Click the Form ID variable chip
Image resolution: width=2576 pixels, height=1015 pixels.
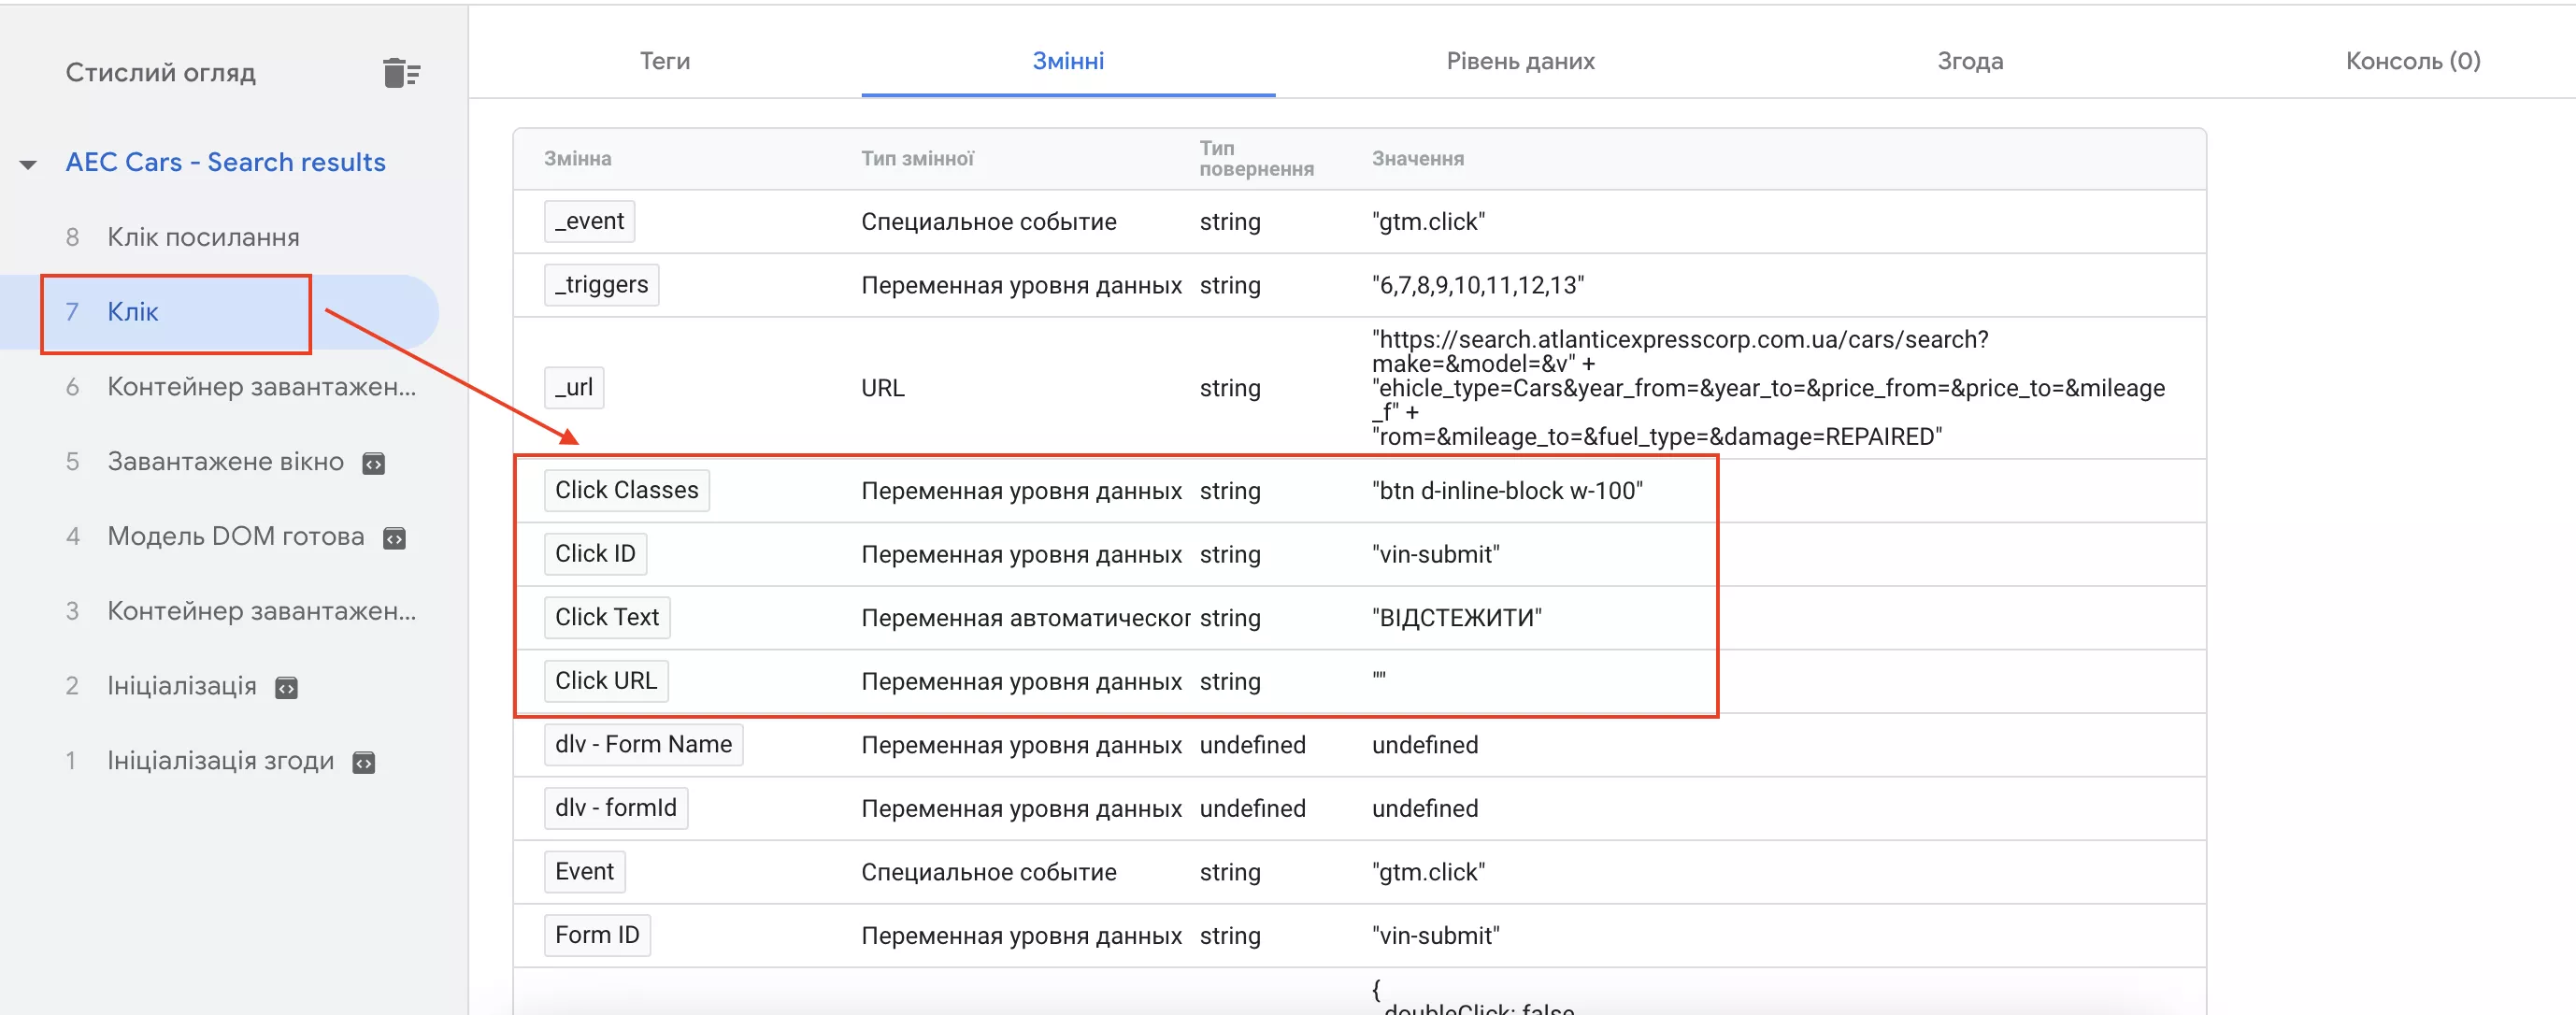click(x=597, y=935)
